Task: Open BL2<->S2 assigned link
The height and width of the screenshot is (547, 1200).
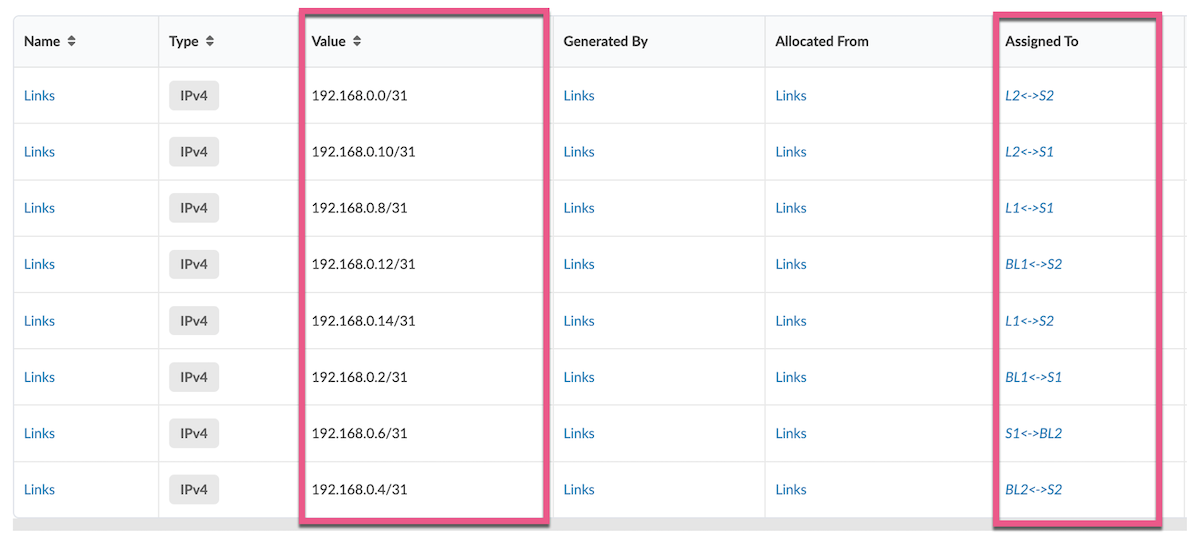Action: pyautogui.click(x=1033, y=490)
